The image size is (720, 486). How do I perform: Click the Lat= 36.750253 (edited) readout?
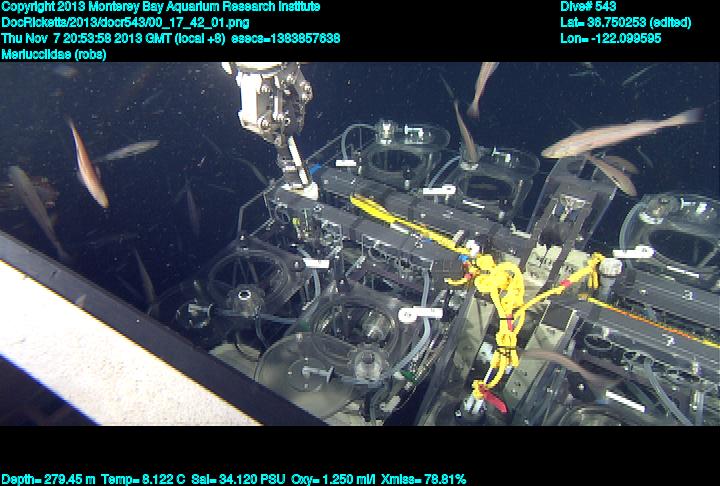point(625,23)
